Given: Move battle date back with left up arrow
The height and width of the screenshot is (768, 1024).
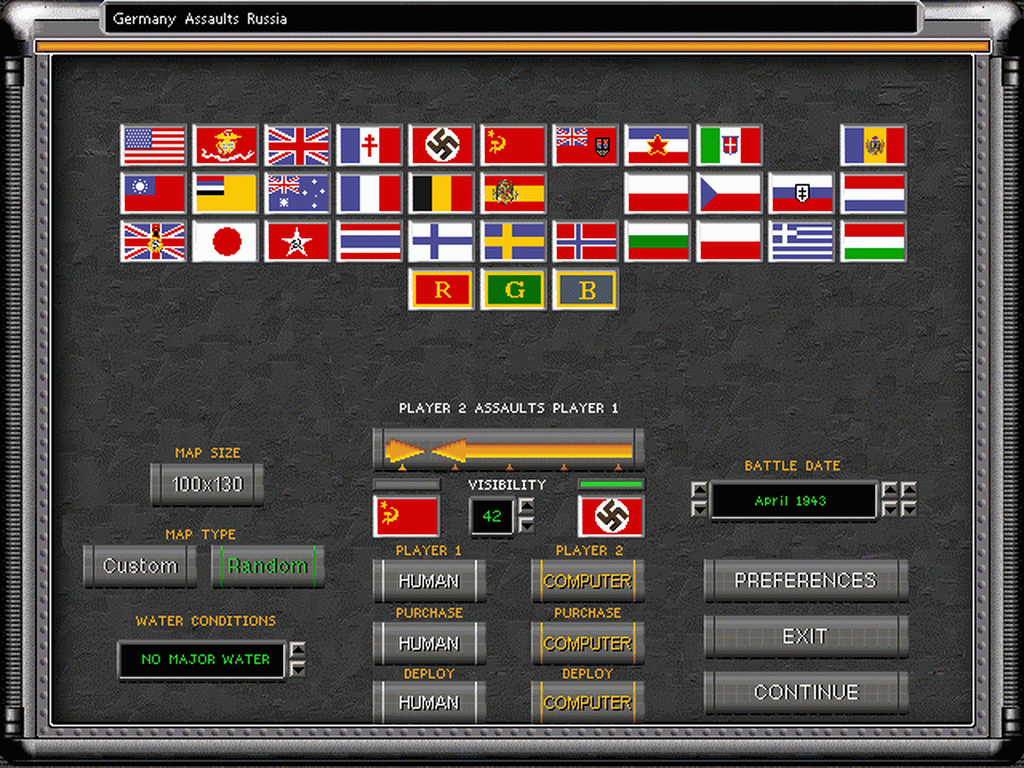Looking at the screenshot, I should pyautogui.click(x=699, y=491).
